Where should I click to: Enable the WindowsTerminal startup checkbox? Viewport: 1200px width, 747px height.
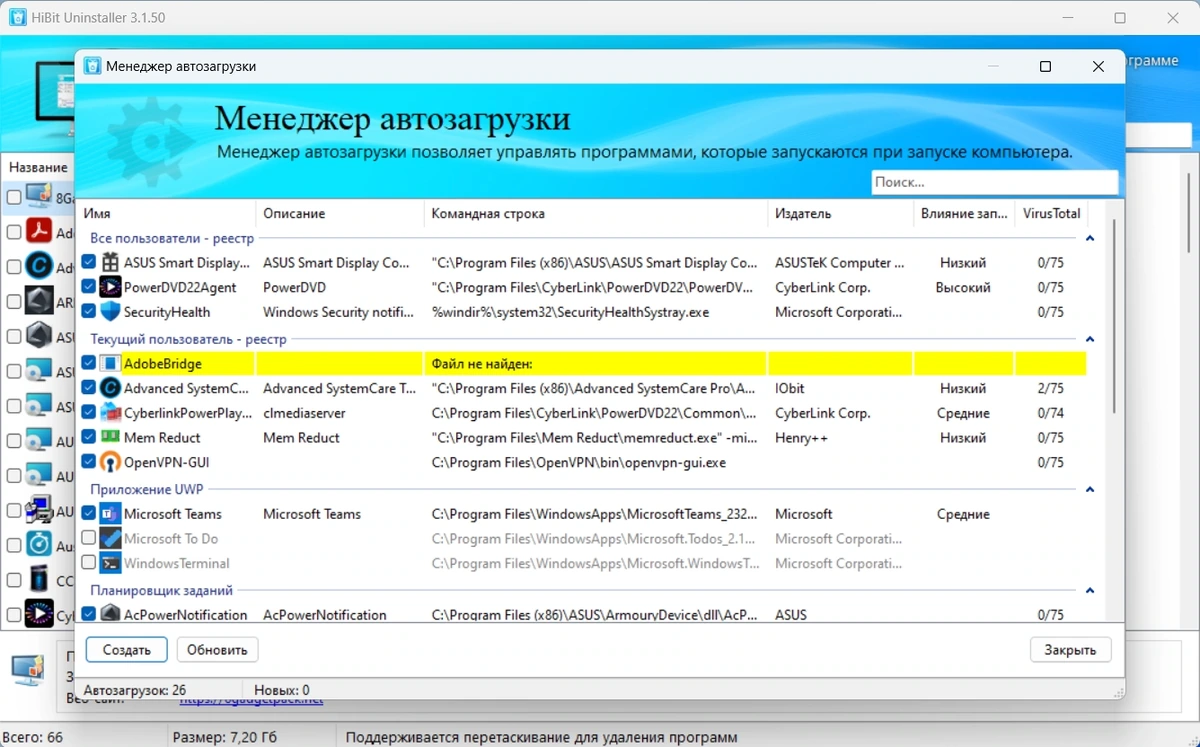coord(89,563)
